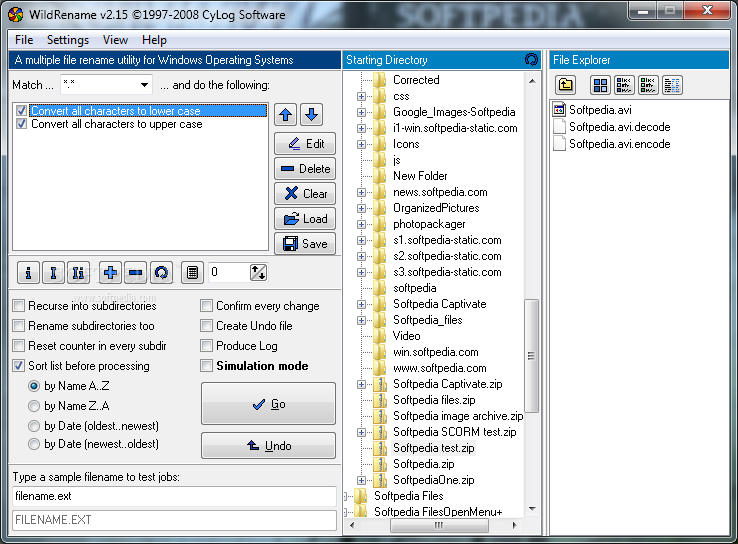Enable Produce Log option
738x544 pixels.
tap(206, 346)
